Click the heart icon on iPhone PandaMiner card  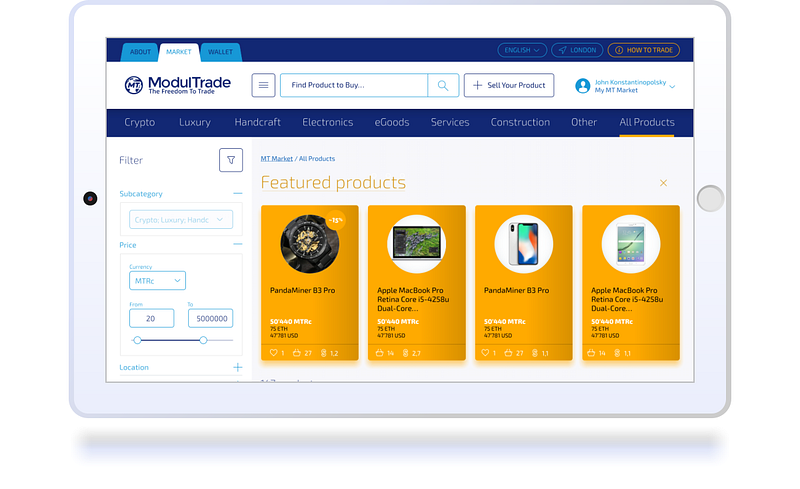click(x=485, y=353)
